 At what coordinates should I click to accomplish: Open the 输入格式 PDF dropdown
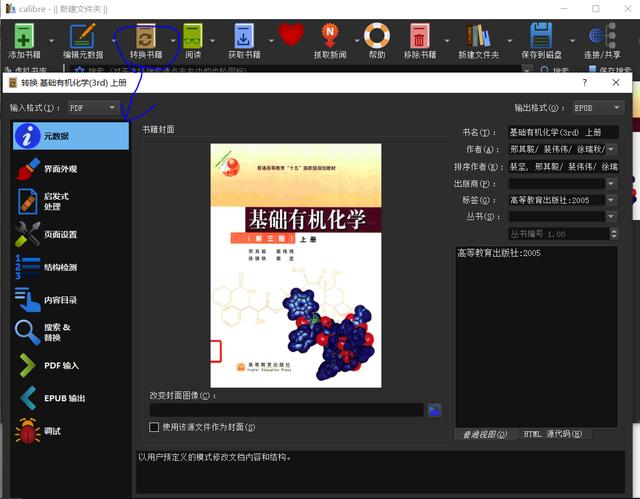pos(93,108)
